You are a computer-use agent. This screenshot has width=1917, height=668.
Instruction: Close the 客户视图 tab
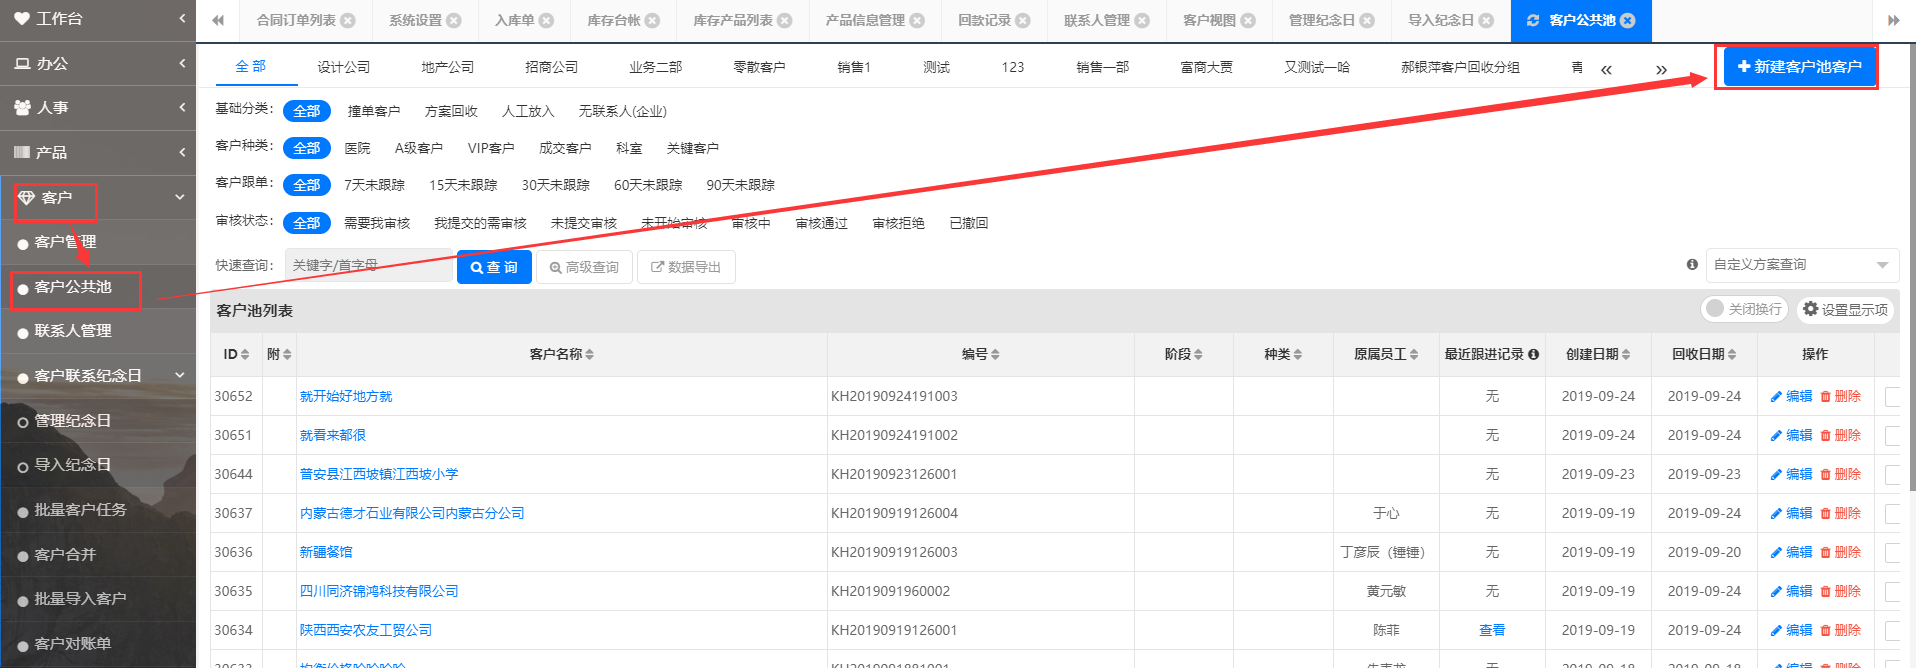pos(1248,20)
